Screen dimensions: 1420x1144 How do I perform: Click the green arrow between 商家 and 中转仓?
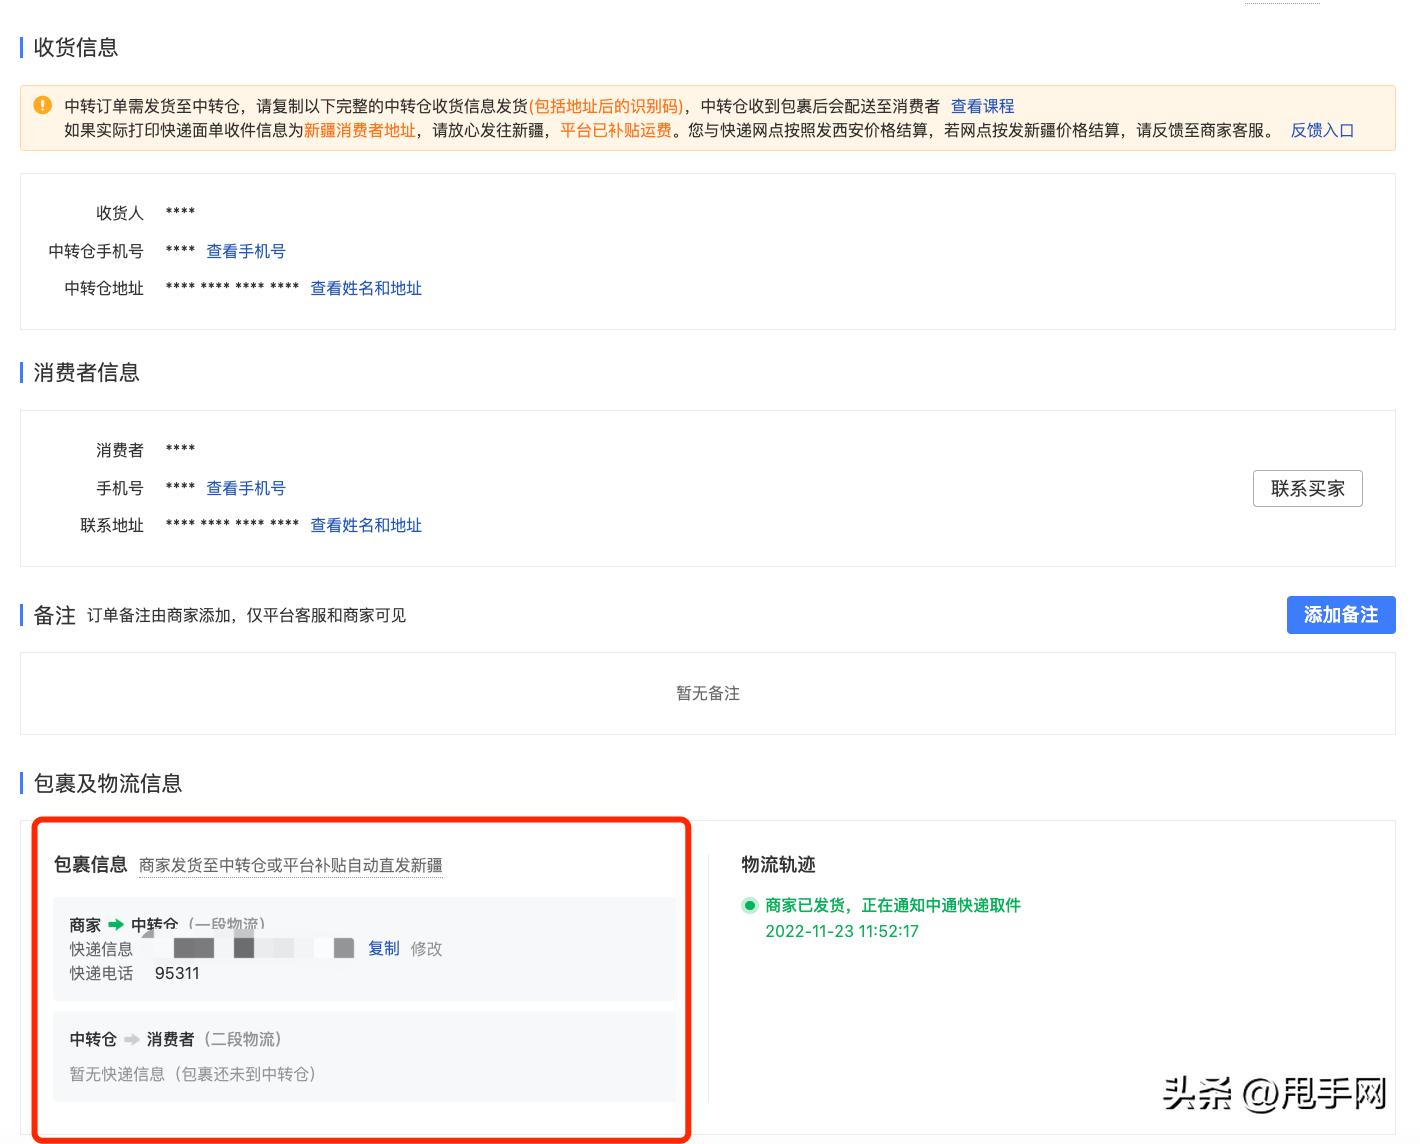pyautogui.click(x=117, y=925)
